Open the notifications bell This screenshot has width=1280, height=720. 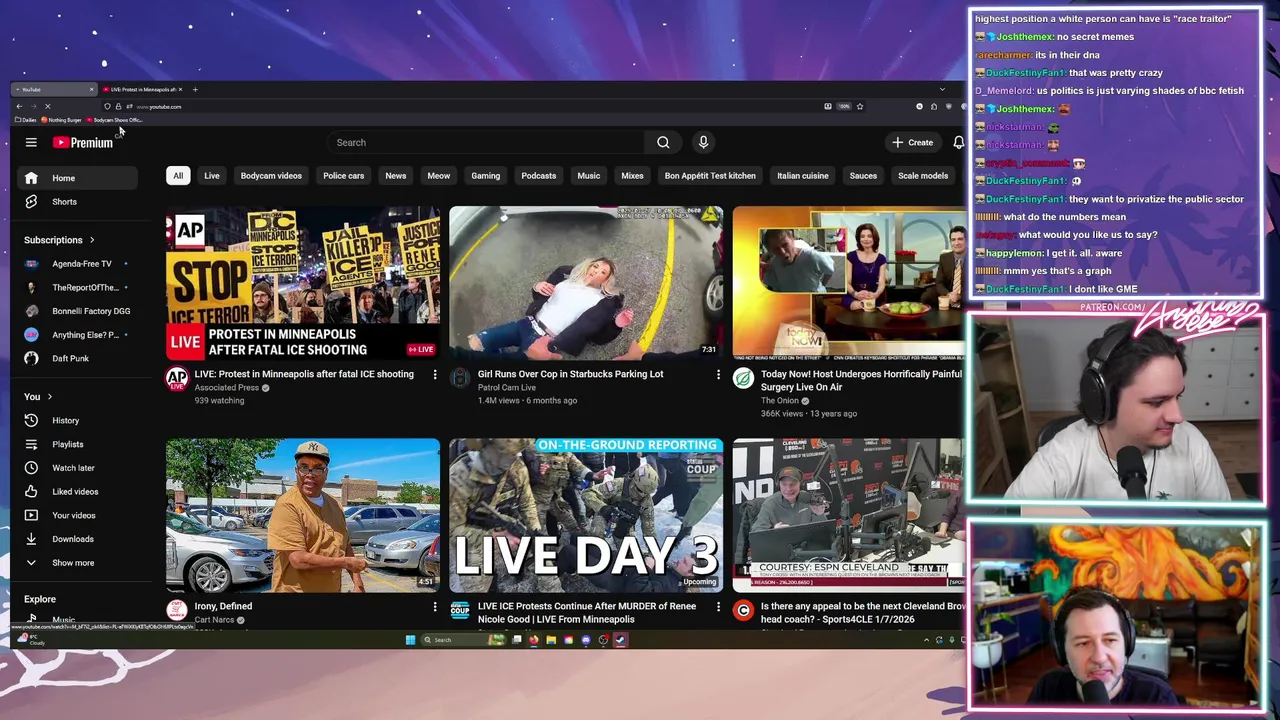[958, 143]
